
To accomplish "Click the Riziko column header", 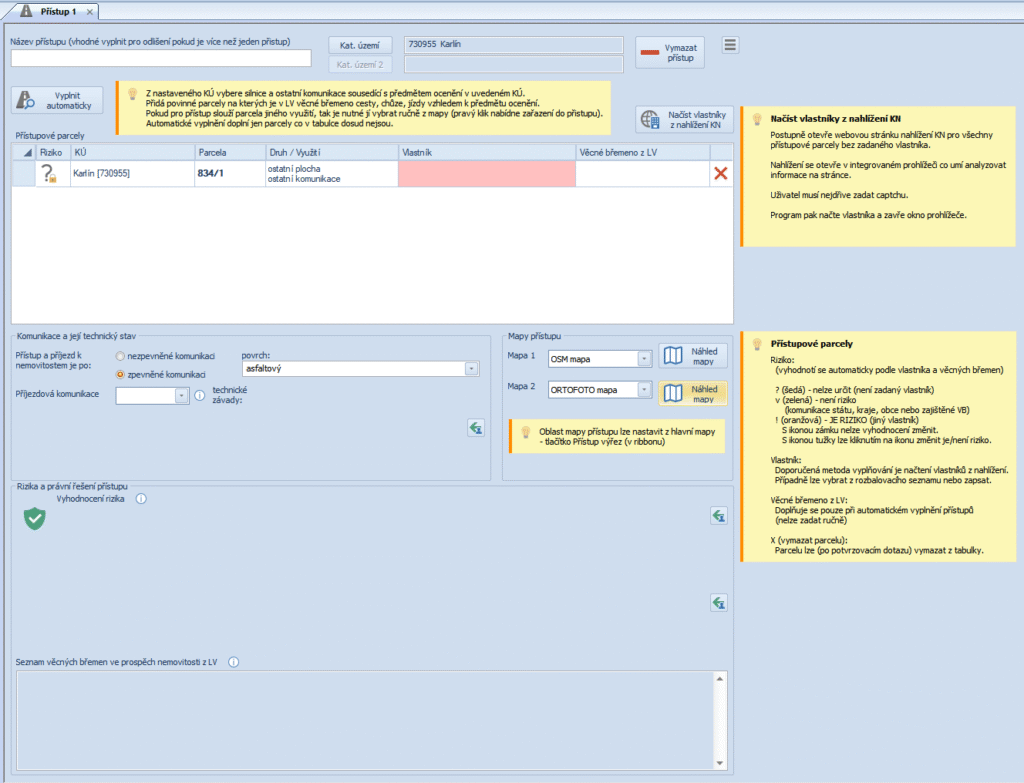I will (53, 152).
